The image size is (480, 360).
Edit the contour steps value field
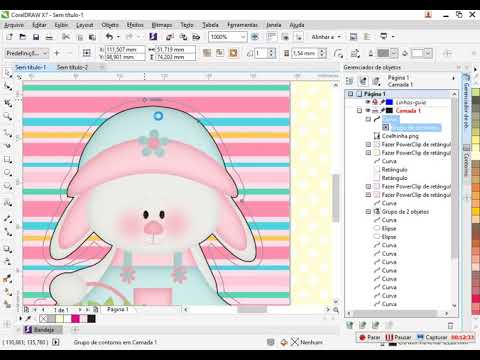[261, 53]
